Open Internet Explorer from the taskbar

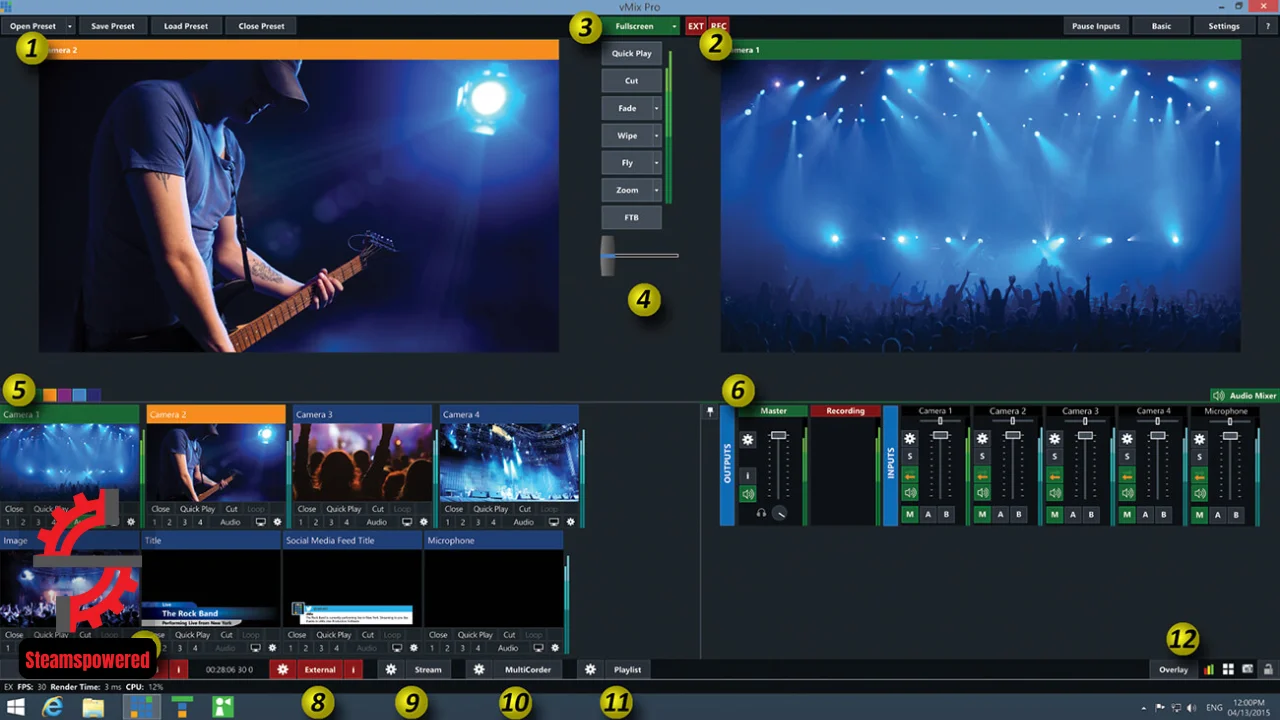coord(51,707)
